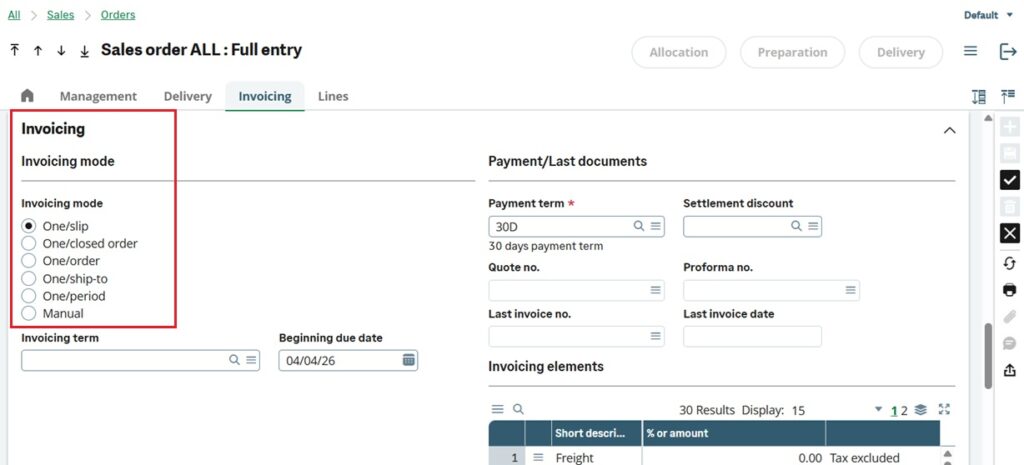Select the One/order invoicing mode

click(x=29, y=261)
